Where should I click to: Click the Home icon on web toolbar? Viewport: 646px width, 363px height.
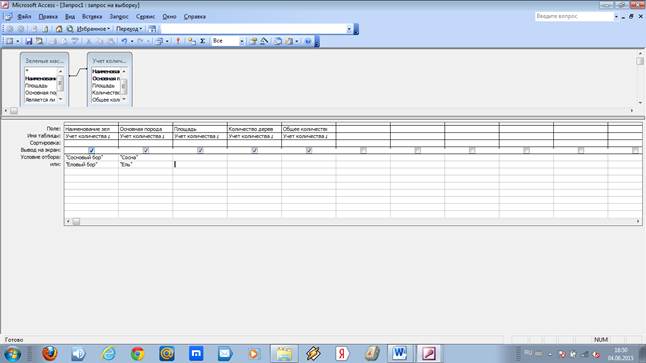59,29
